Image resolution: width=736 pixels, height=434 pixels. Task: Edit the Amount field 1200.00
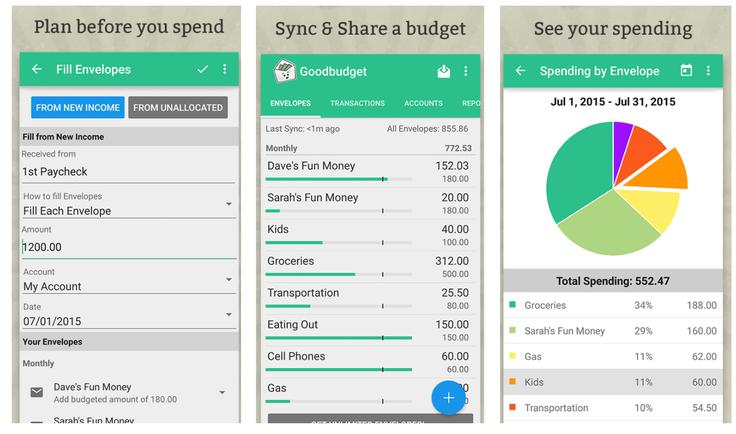(x=128, y=247)
